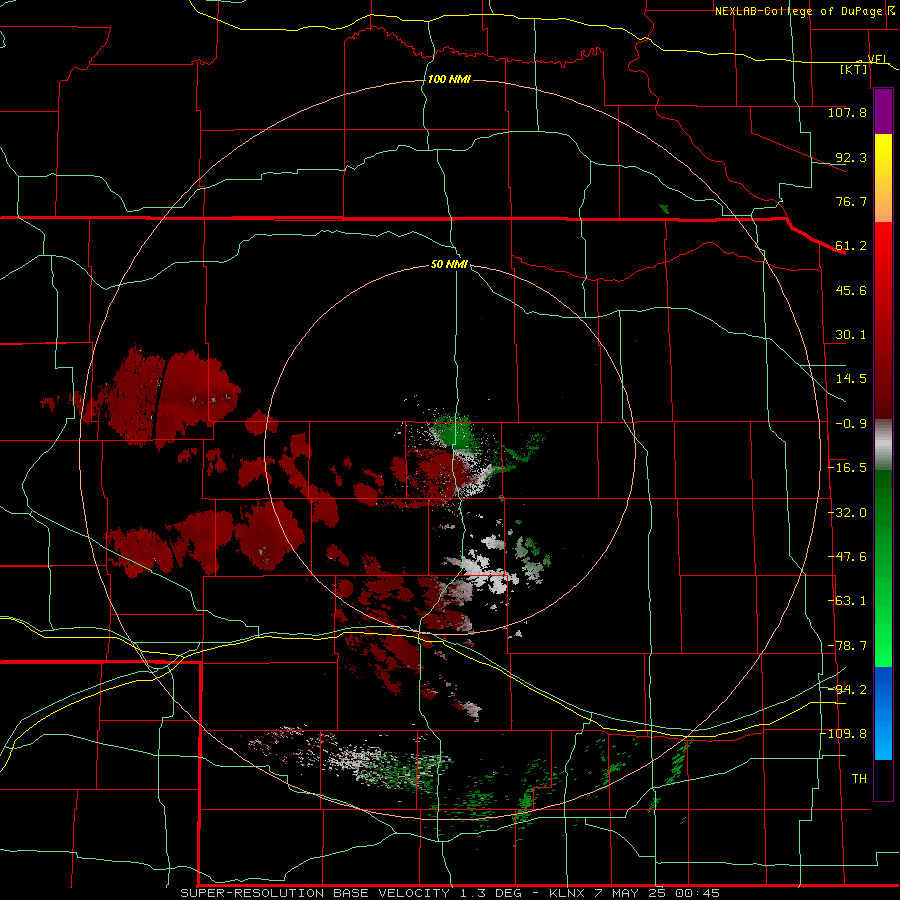Click the -0.9 scale value

(x=851, y=424)
